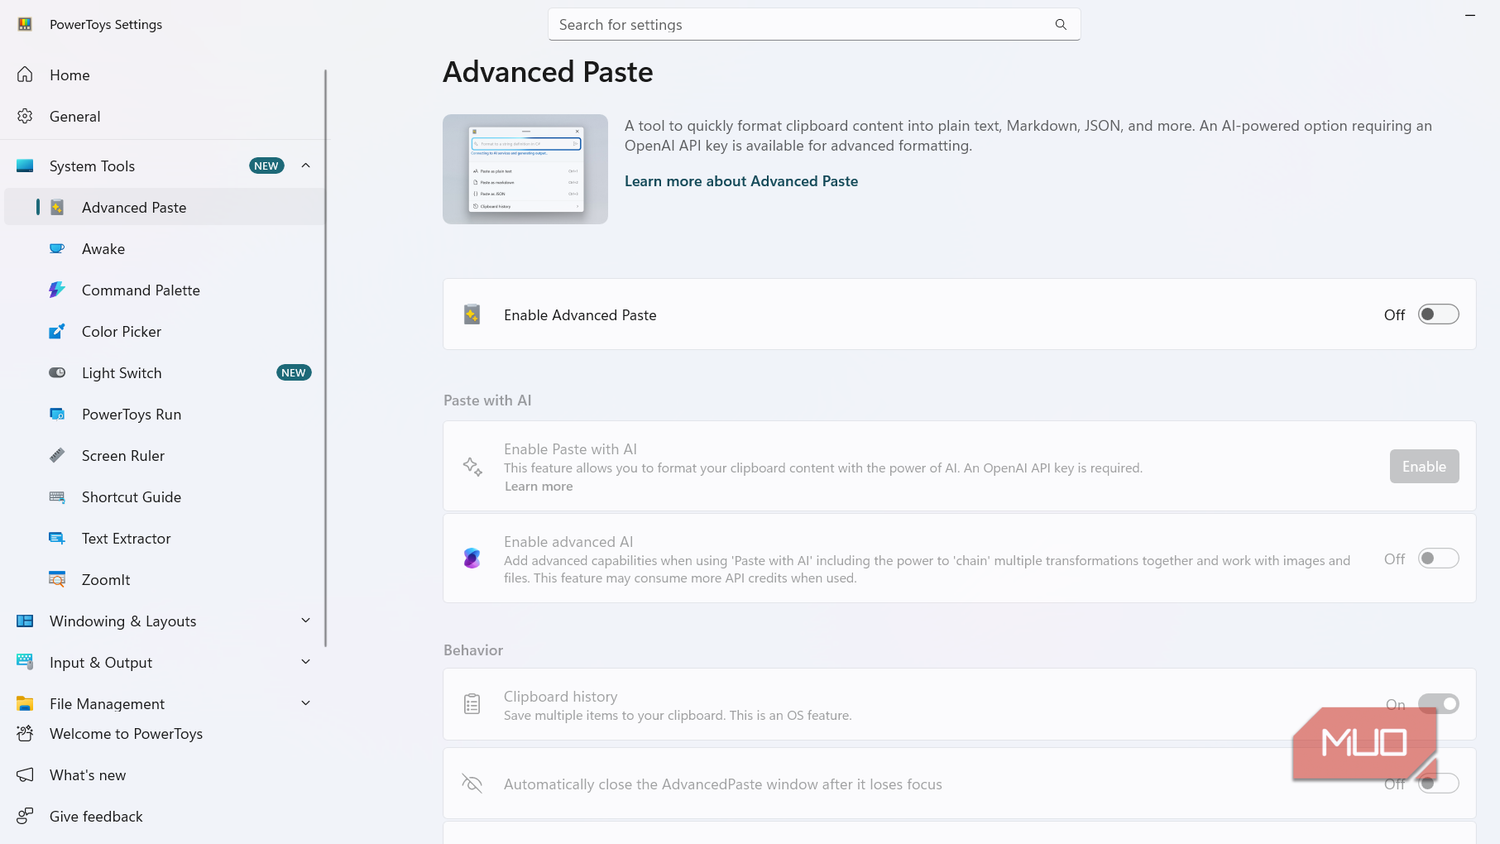The image size is (1500, 844).
Task: Click the Advanced Paste preview thumbnail
Action: click(x=525, y=169)
